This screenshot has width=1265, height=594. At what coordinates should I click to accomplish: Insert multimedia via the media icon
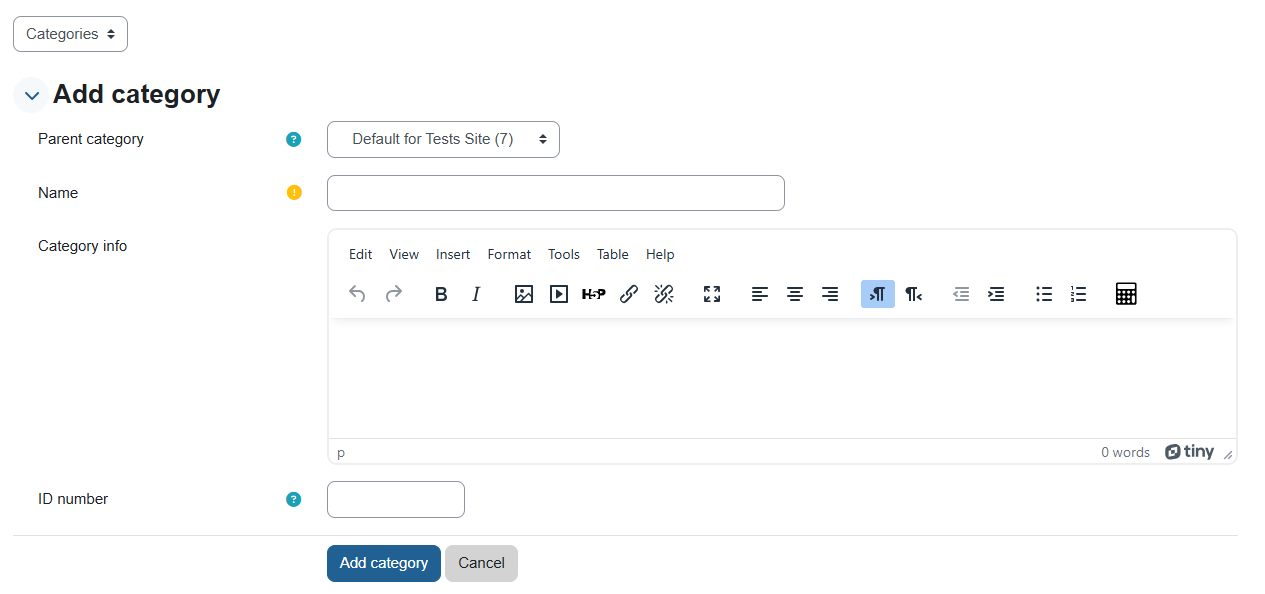559,294
